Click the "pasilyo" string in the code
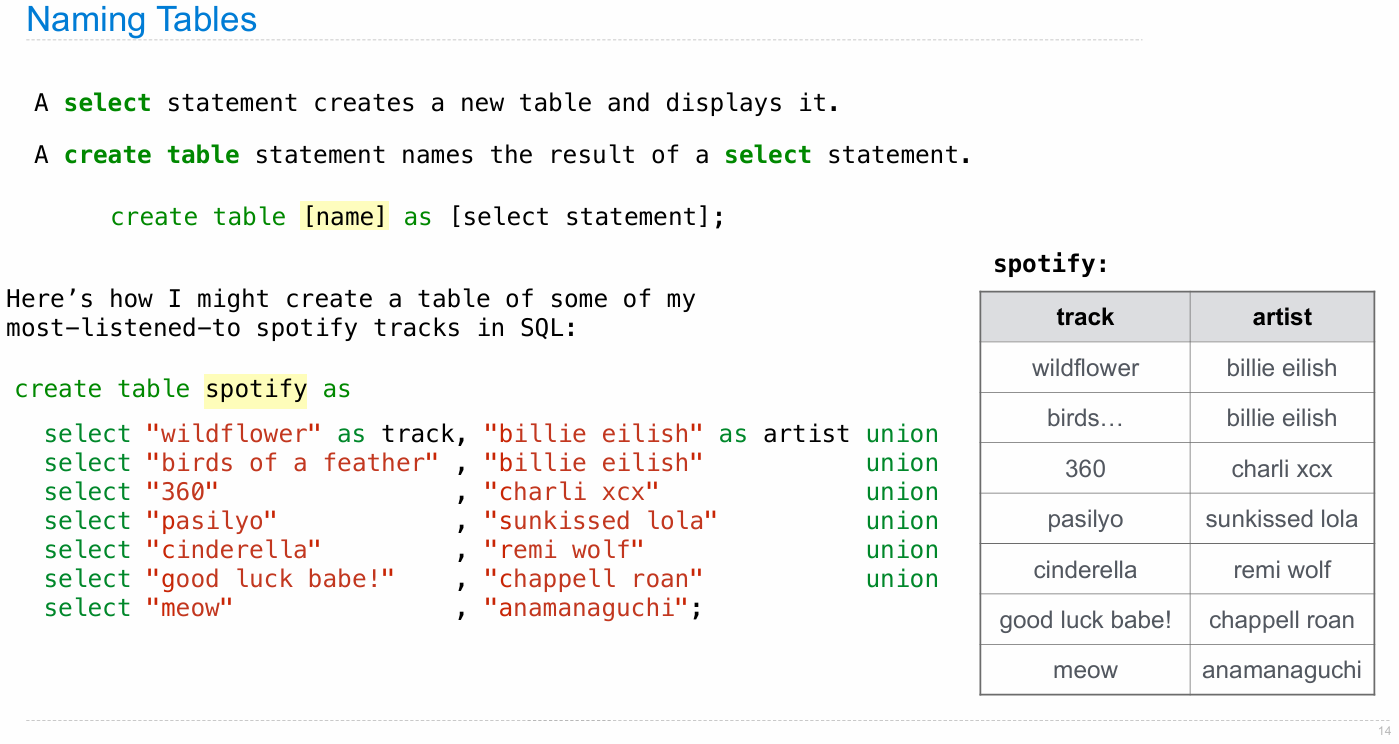Screen dimensions: 1399x744 211,521
